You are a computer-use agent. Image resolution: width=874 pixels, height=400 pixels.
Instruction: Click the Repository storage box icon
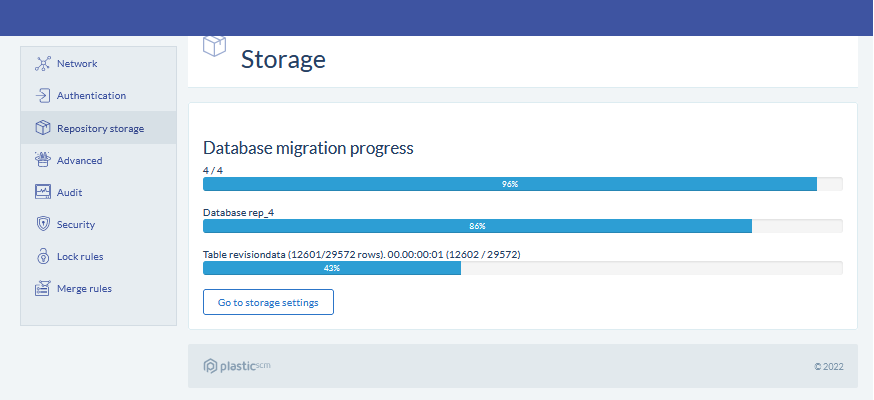(43, 128)
